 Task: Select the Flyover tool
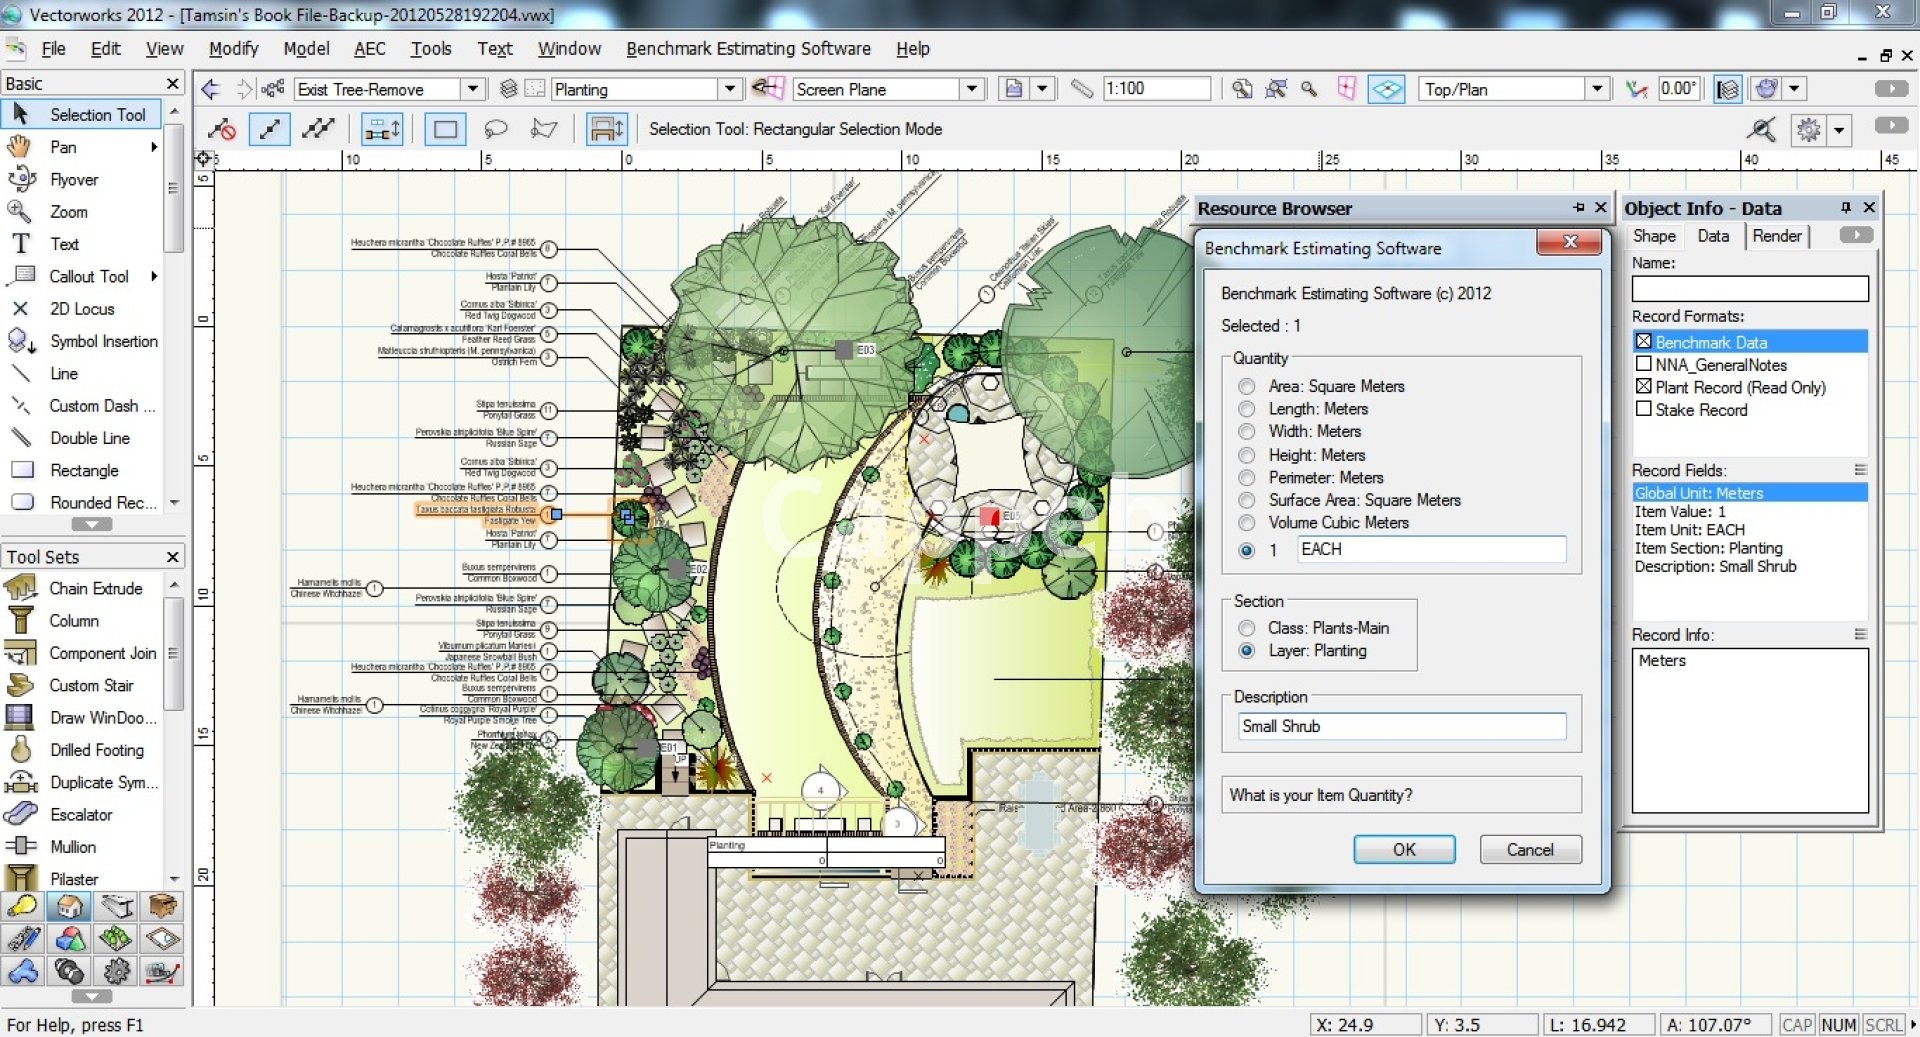point(73,180)
